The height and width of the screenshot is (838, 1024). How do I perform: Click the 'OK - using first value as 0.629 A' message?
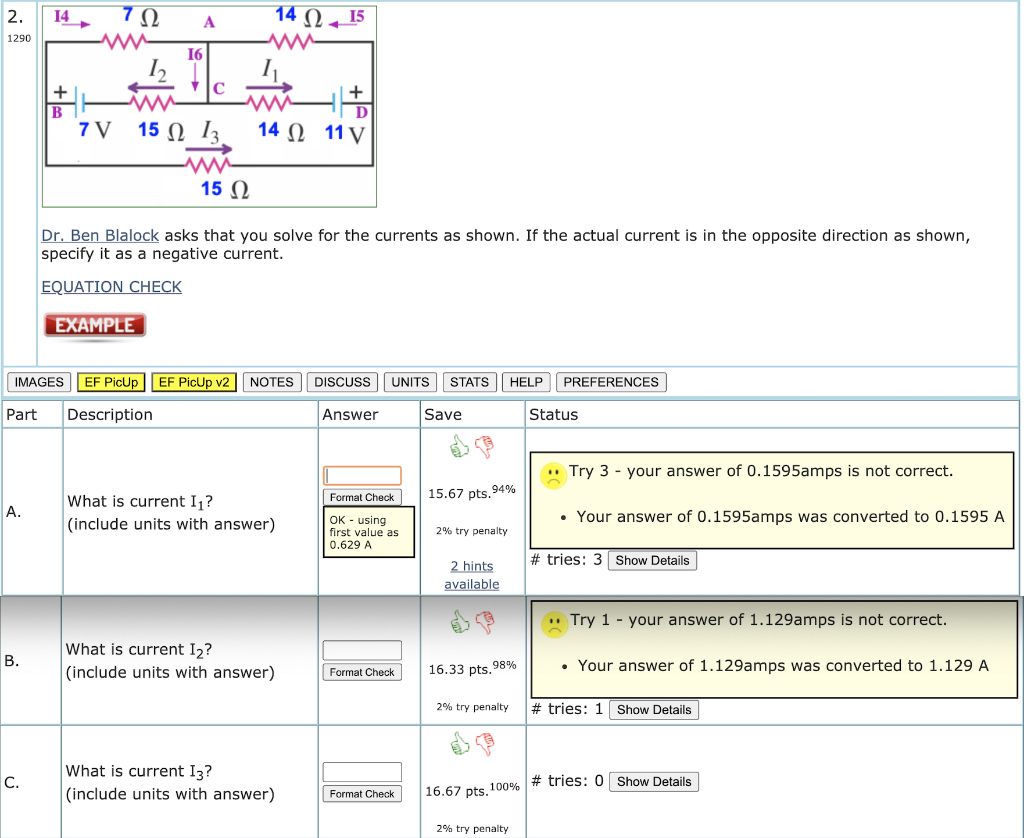[369, 532]
